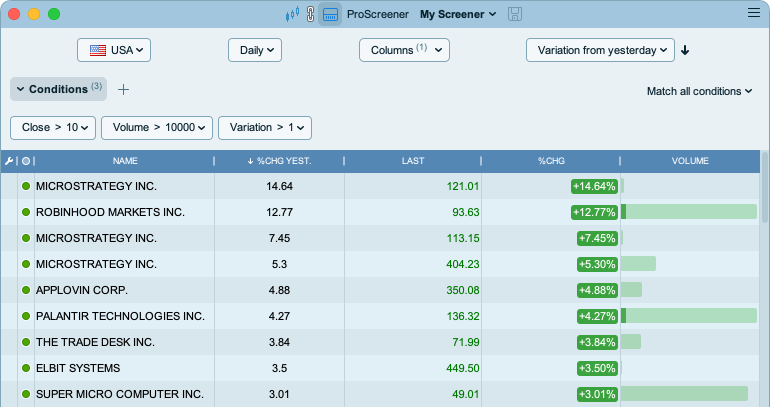Click the last price 136.32

click(x=463, y=316)
